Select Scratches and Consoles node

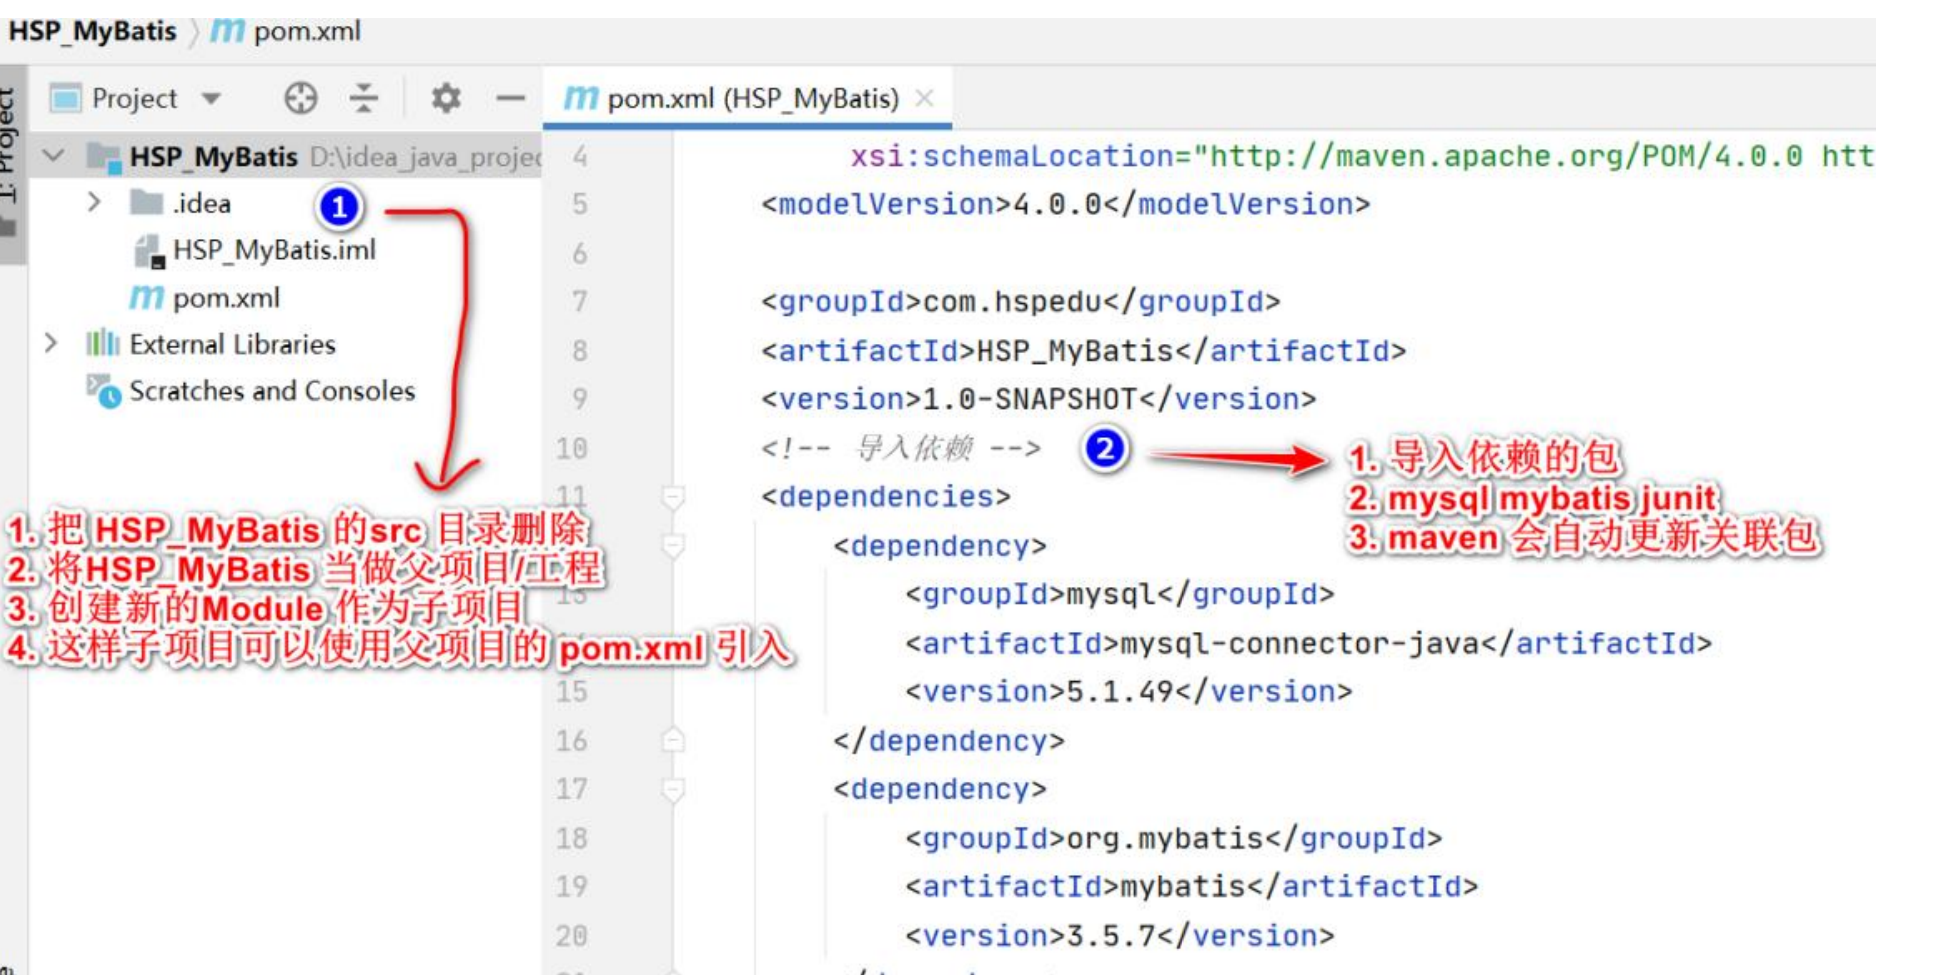point(272,391)
